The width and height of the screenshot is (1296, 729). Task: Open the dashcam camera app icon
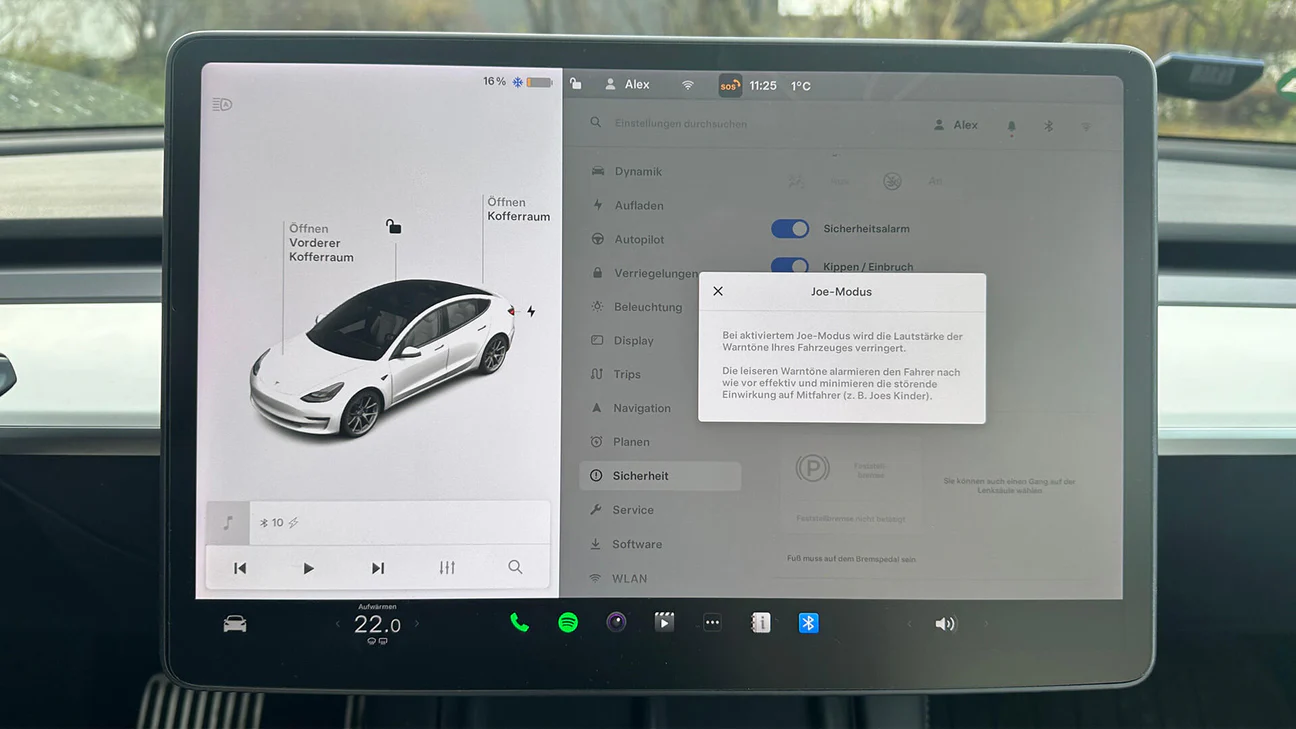[x=616, y=623]
